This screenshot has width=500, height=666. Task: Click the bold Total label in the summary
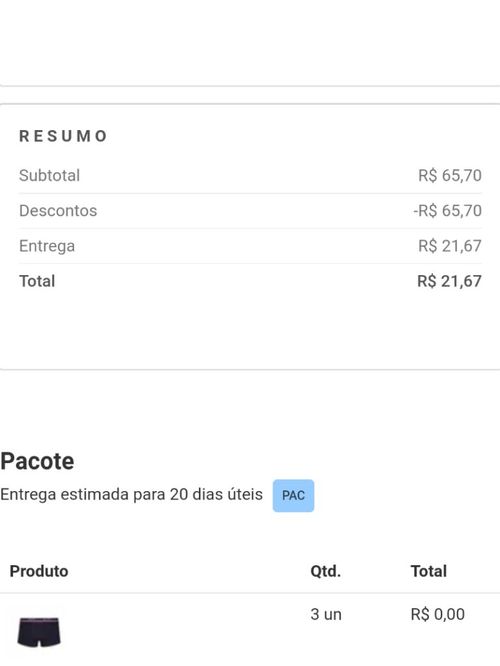(x=37, y=281)
